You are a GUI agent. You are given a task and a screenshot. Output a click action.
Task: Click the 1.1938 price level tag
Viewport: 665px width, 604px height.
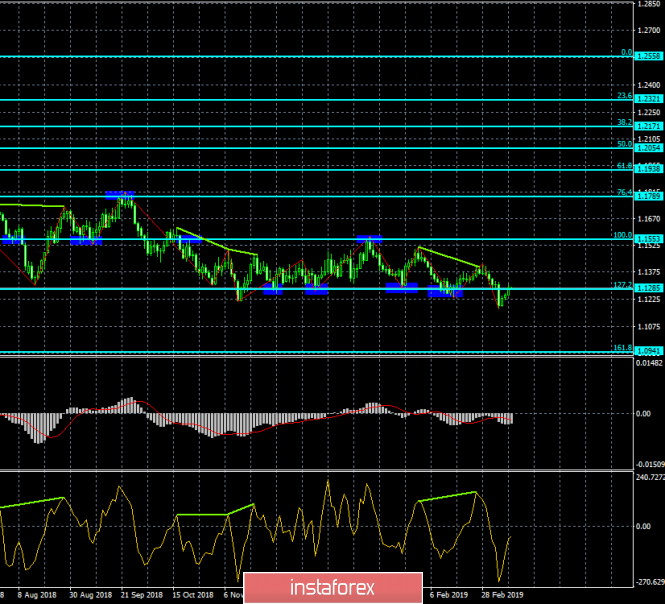click(x=649, y=169)
